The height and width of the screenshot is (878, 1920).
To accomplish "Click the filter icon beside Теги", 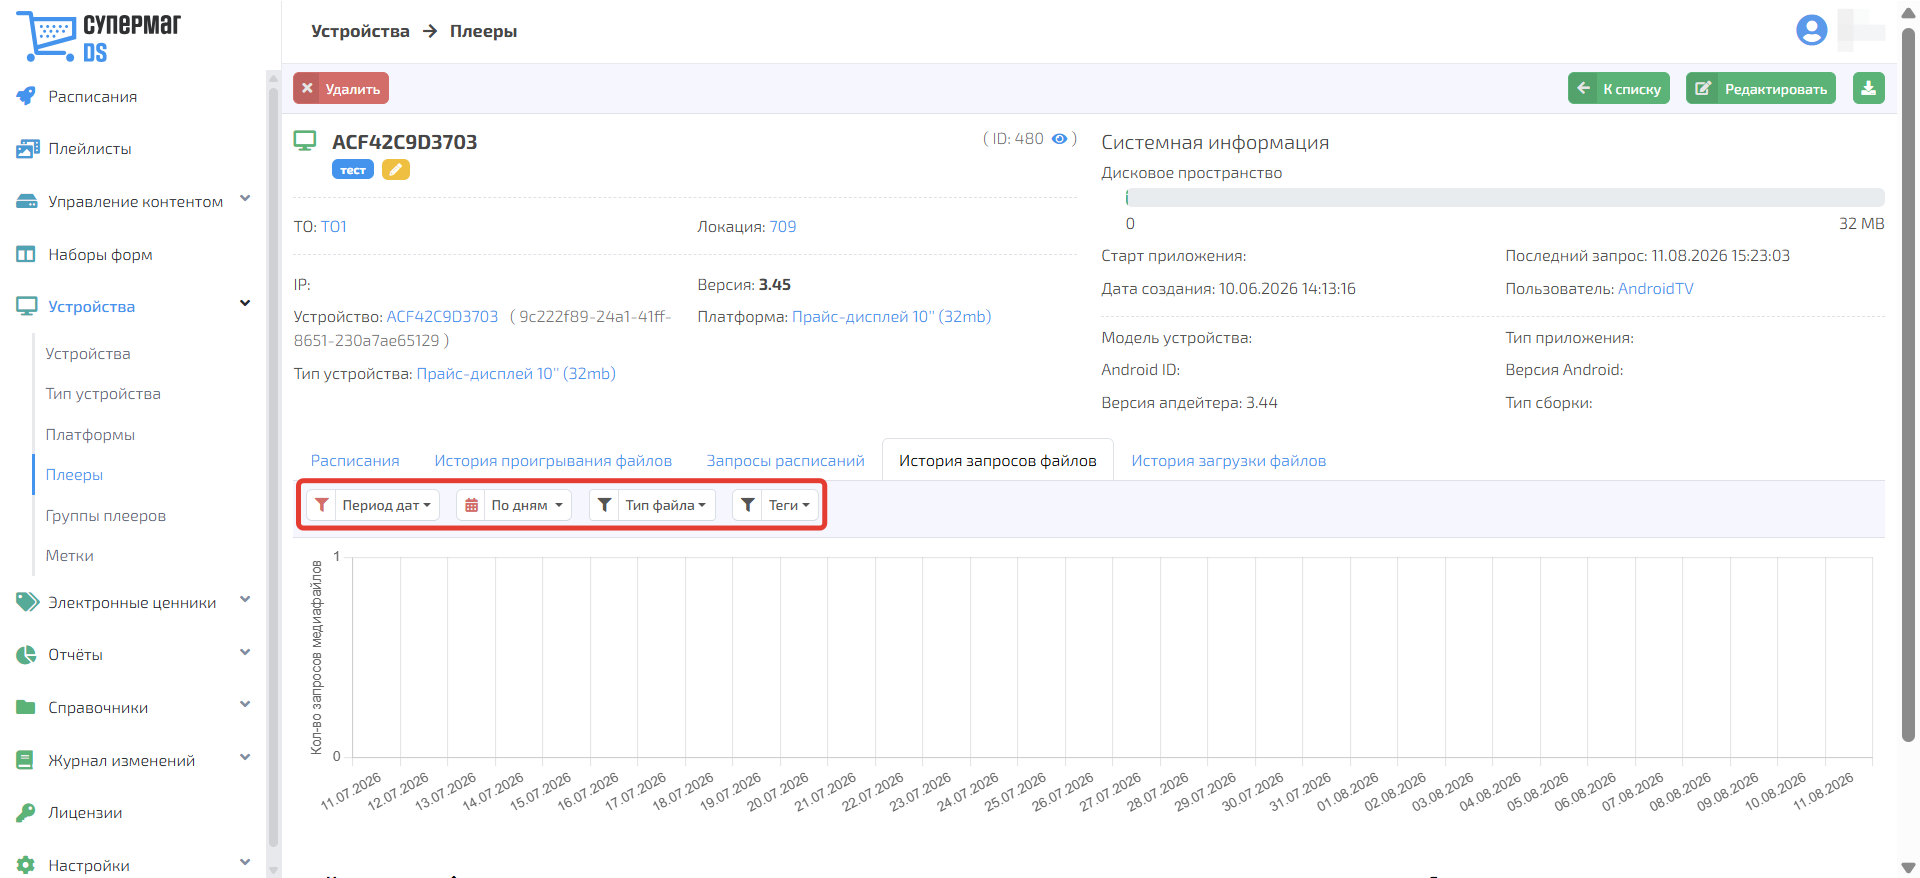I will [748, 505].
